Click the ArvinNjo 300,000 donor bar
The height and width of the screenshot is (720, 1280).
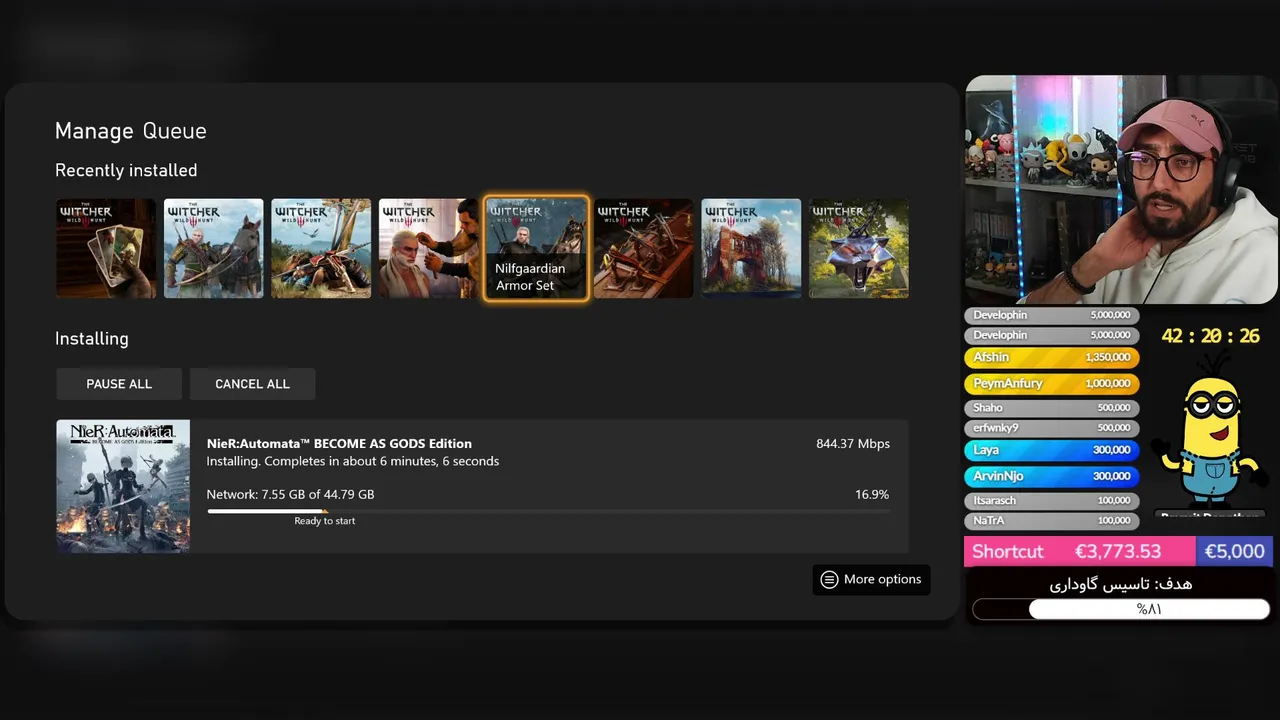click(1051, 476)
